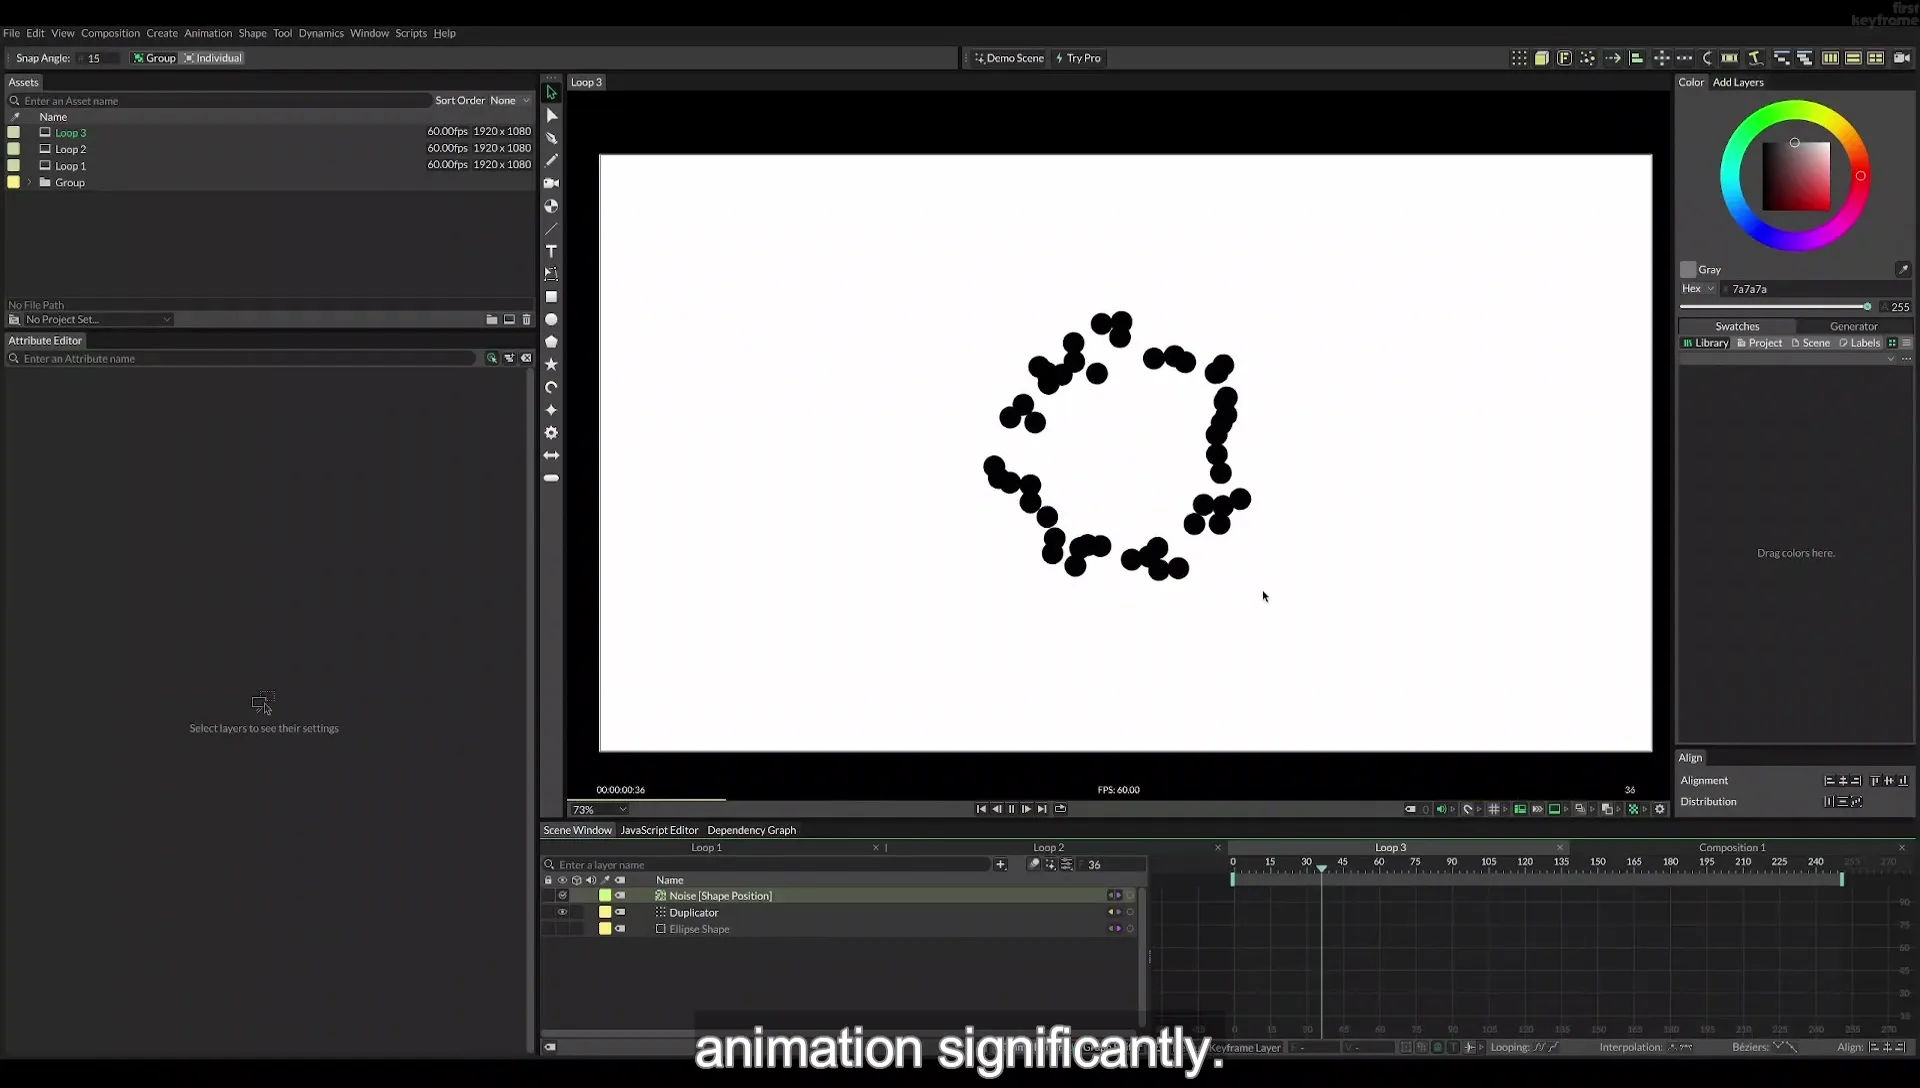Viewport: 1920px width, 1088px height.
Task: Open the No Project Set dropdown
Action: 98,320
